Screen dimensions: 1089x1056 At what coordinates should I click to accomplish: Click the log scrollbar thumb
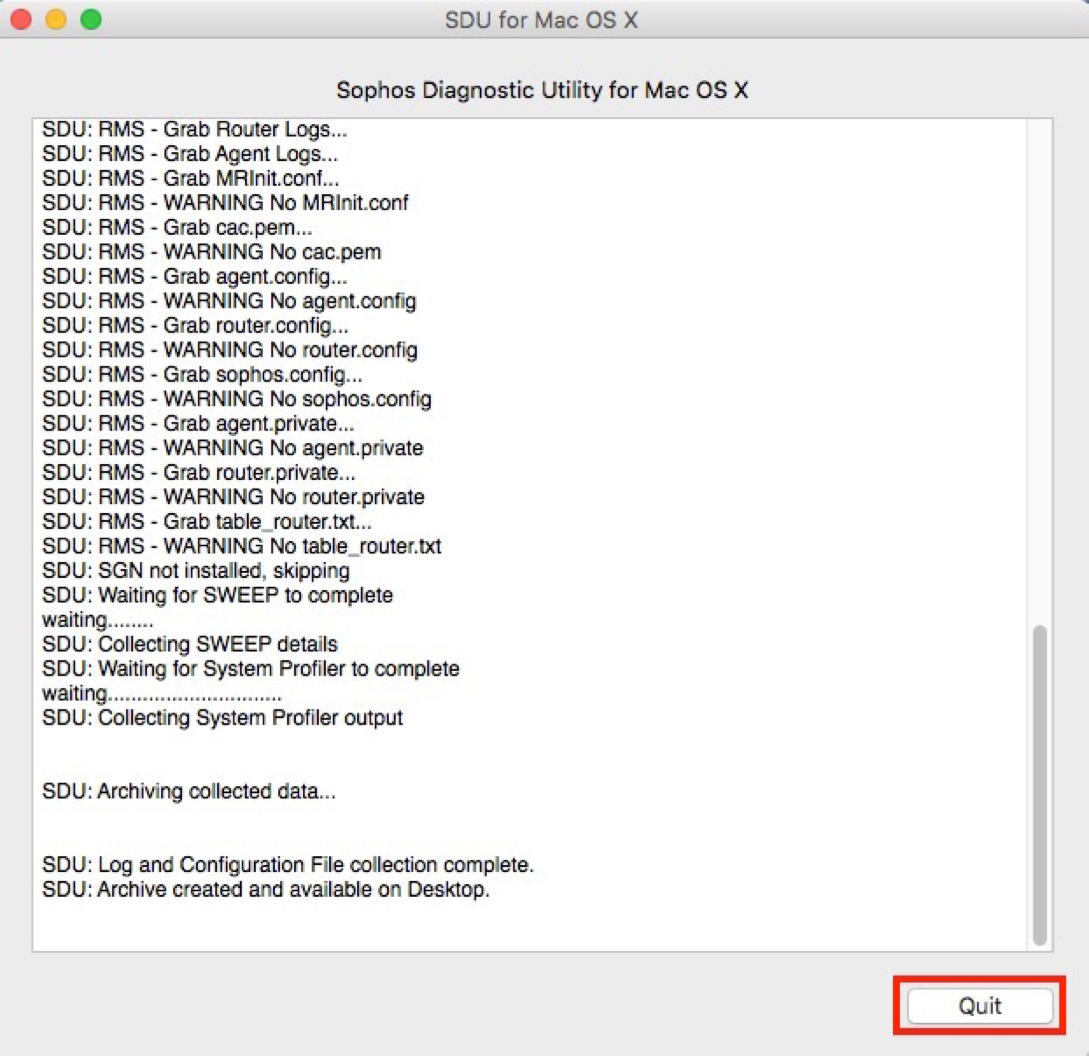(x=1039, y=785)
